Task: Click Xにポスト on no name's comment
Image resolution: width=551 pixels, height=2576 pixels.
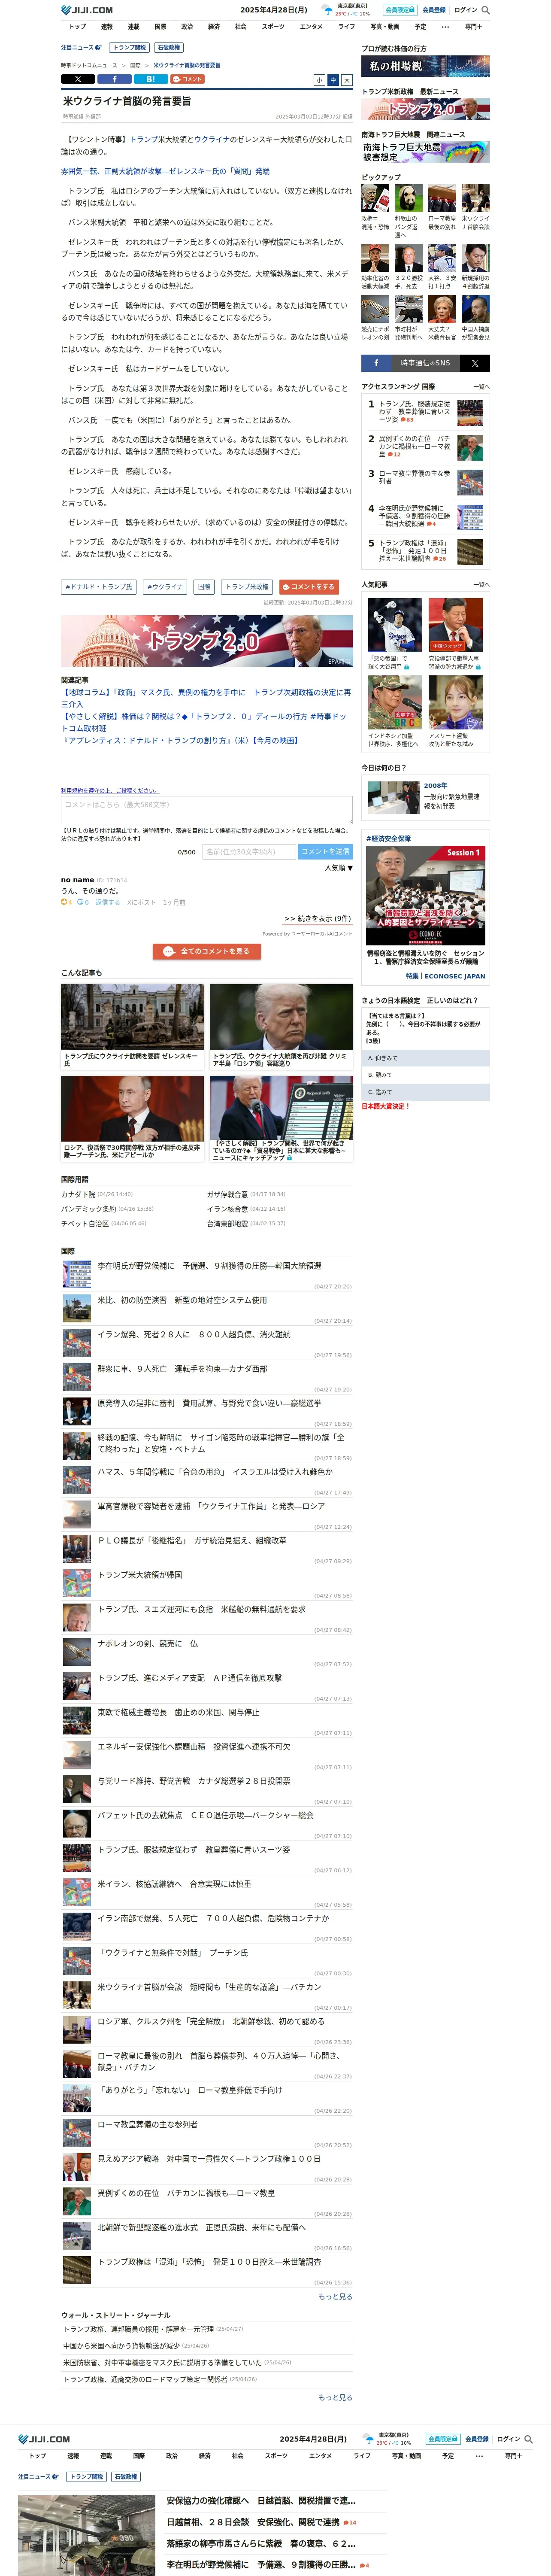Action: click(x=141, y=902)
